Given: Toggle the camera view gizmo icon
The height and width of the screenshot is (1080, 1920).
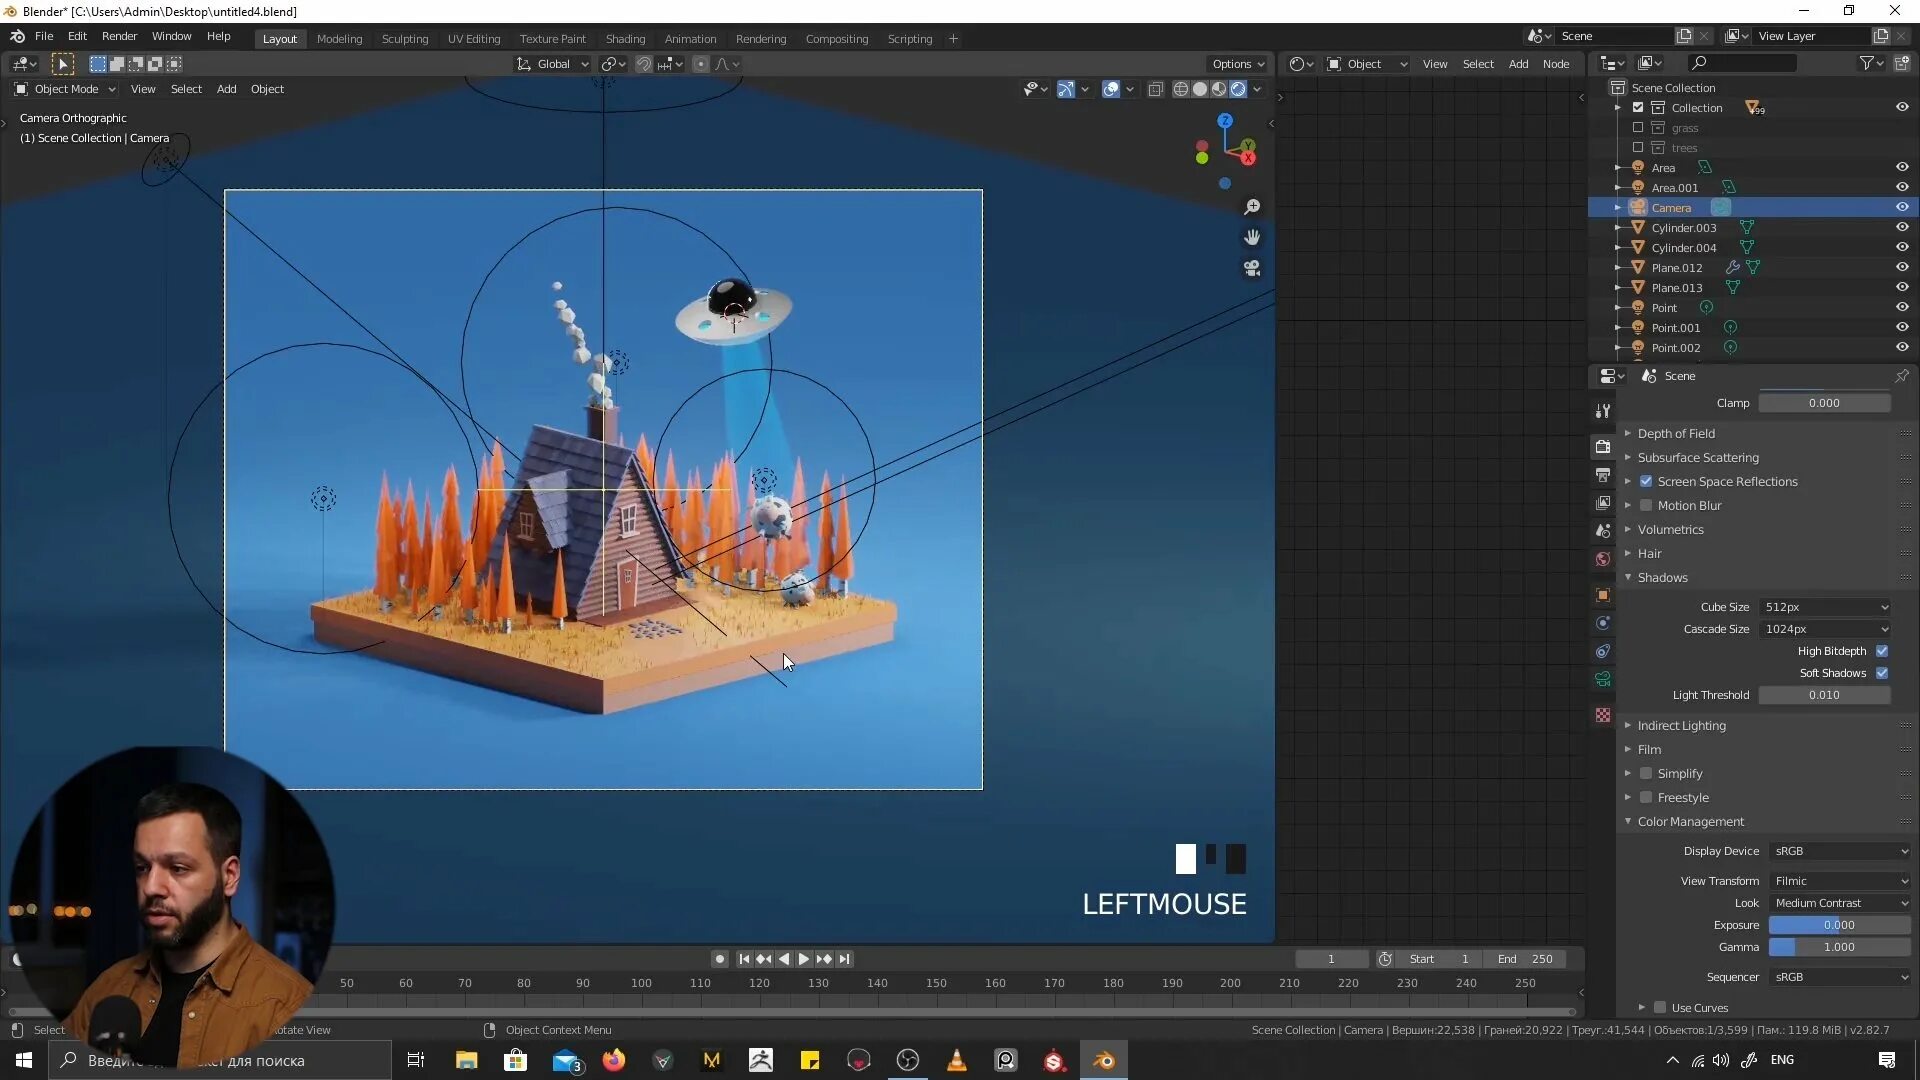Looking at the screenshot, I should click(x=1251, y=269).
